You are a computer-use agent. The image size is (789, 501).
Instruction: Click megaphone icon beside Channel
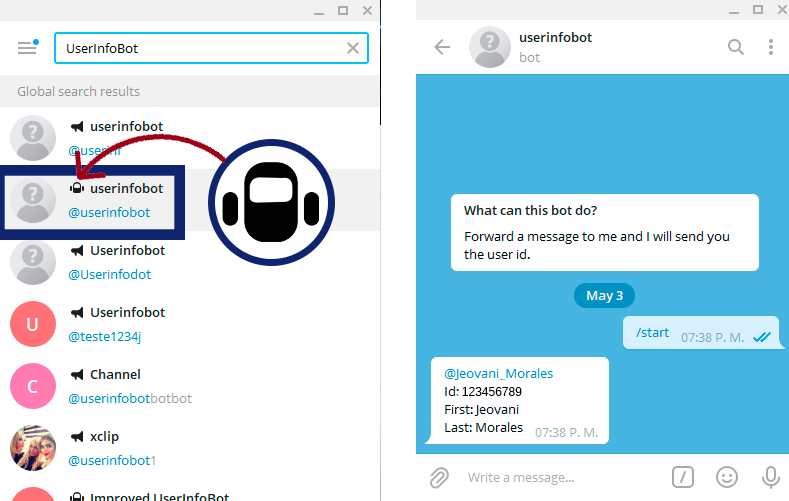click(x=76, y=375)
